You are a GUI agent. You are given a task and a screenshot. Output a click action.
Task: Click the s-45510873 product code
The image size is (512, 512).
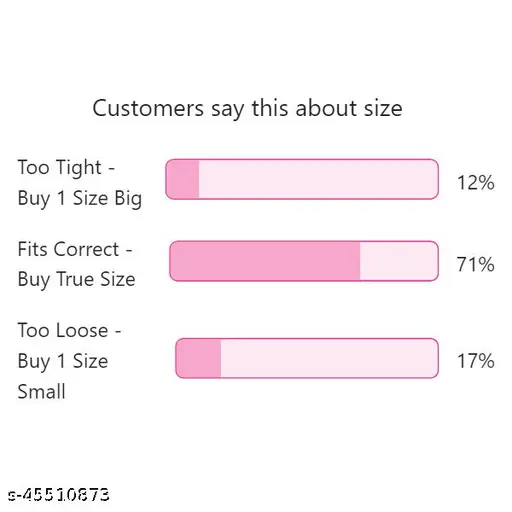point(59,495)
